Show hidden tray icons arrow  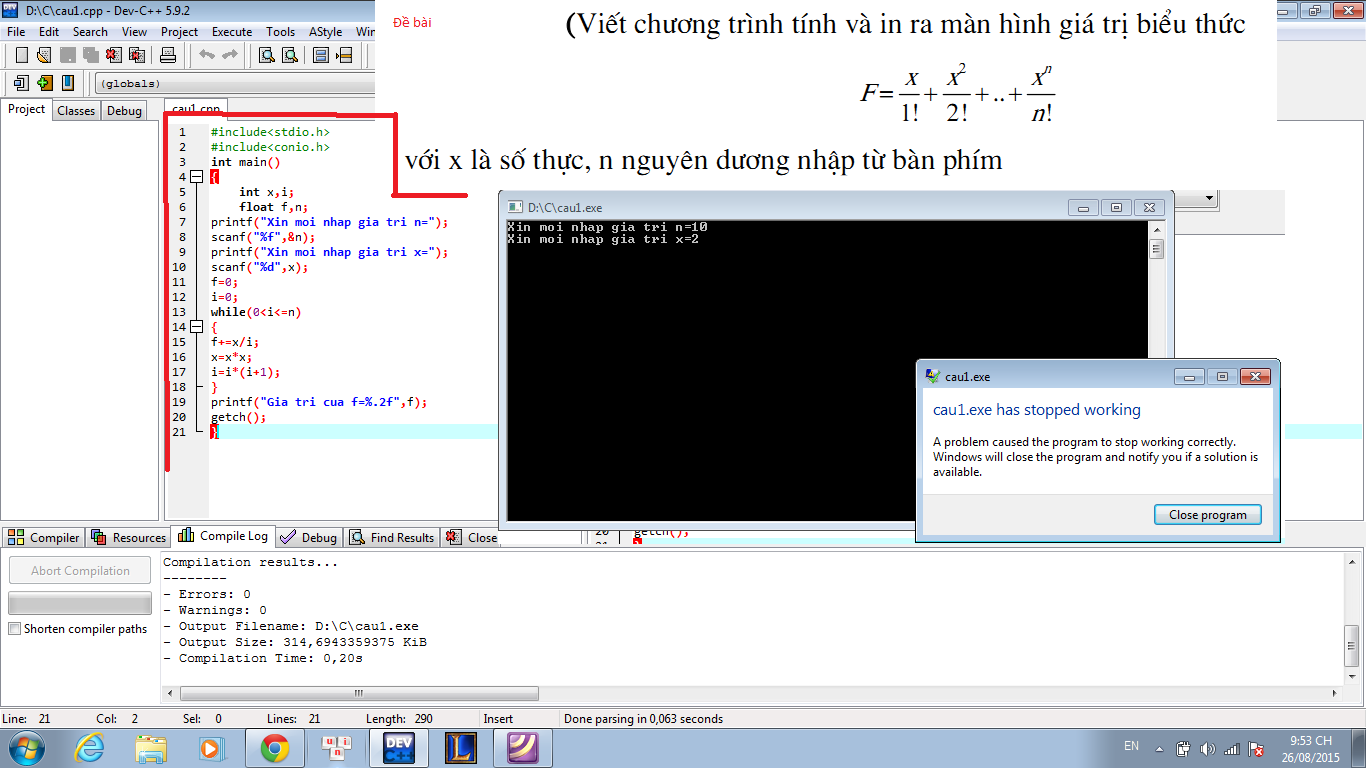click(1159, 748)
